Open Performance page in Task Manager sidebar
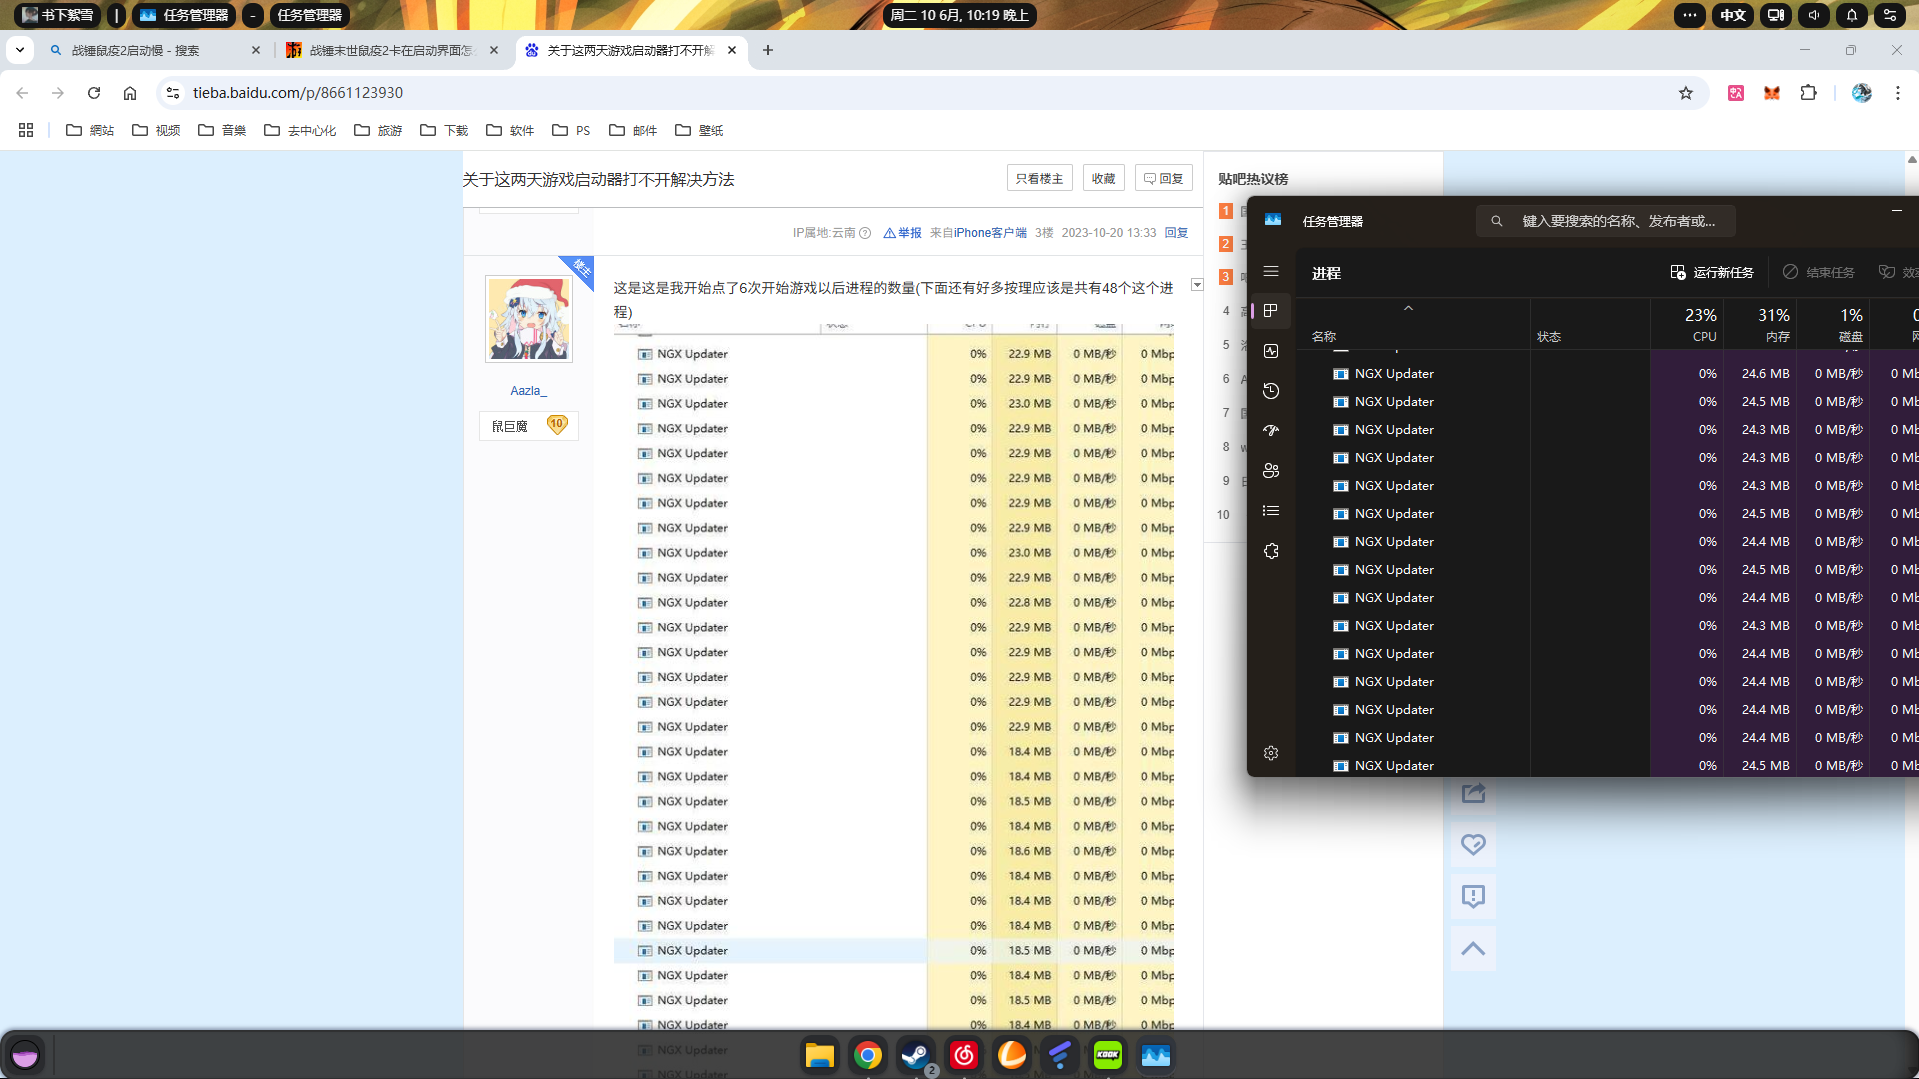The height and width of the screenshot is (1079, 1919). coord(1271,351)
